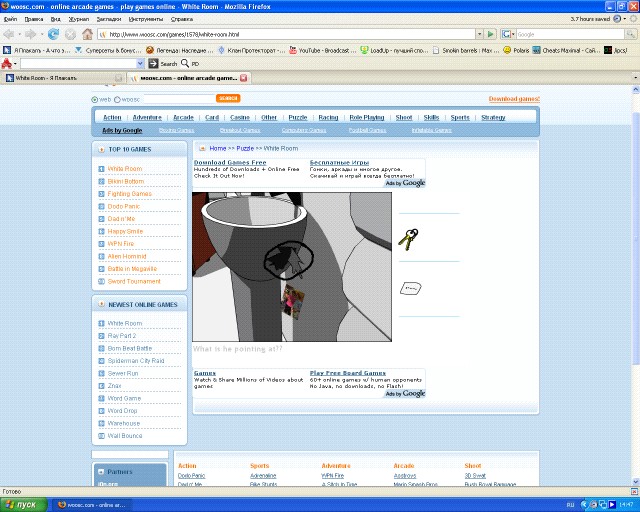
Task: Click the magnifier PD toolbar icon
Action: click(x=185, y=63)
